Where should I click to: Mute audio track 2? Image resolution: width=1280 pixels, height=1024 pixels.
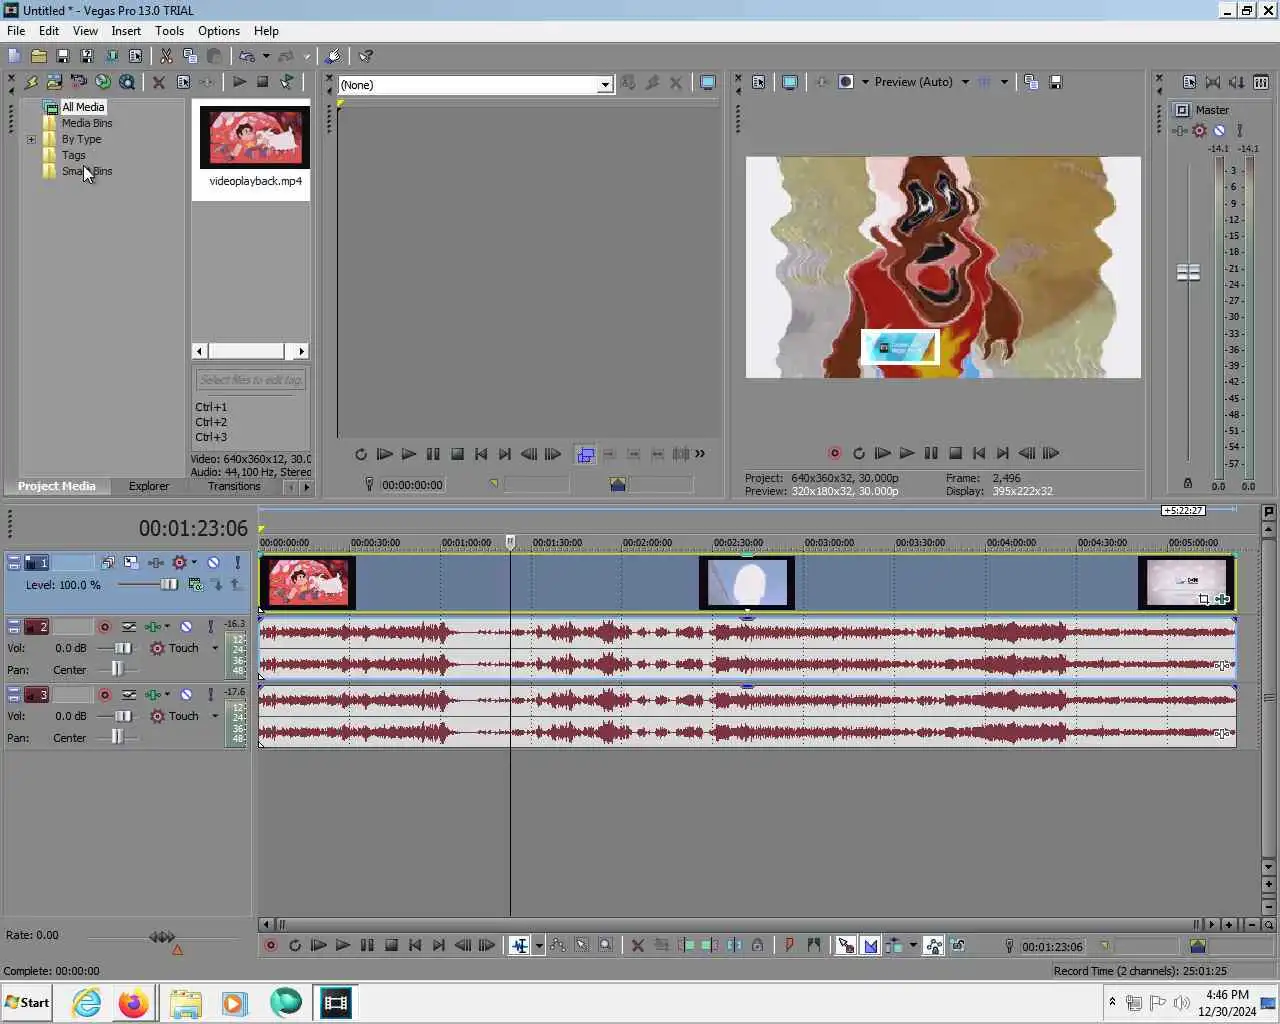(186, 627)
